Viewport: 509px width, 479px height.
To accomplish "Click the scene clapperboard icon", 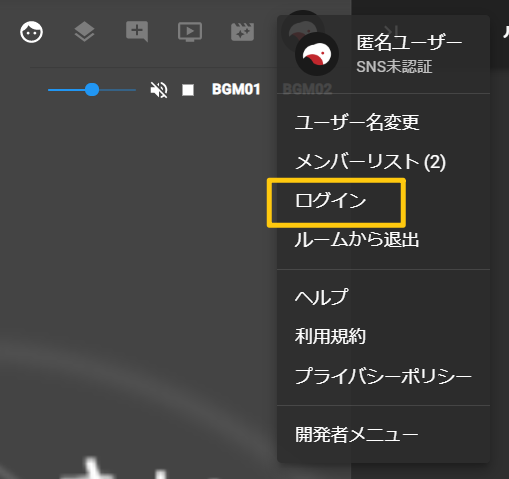I will 242,32.
